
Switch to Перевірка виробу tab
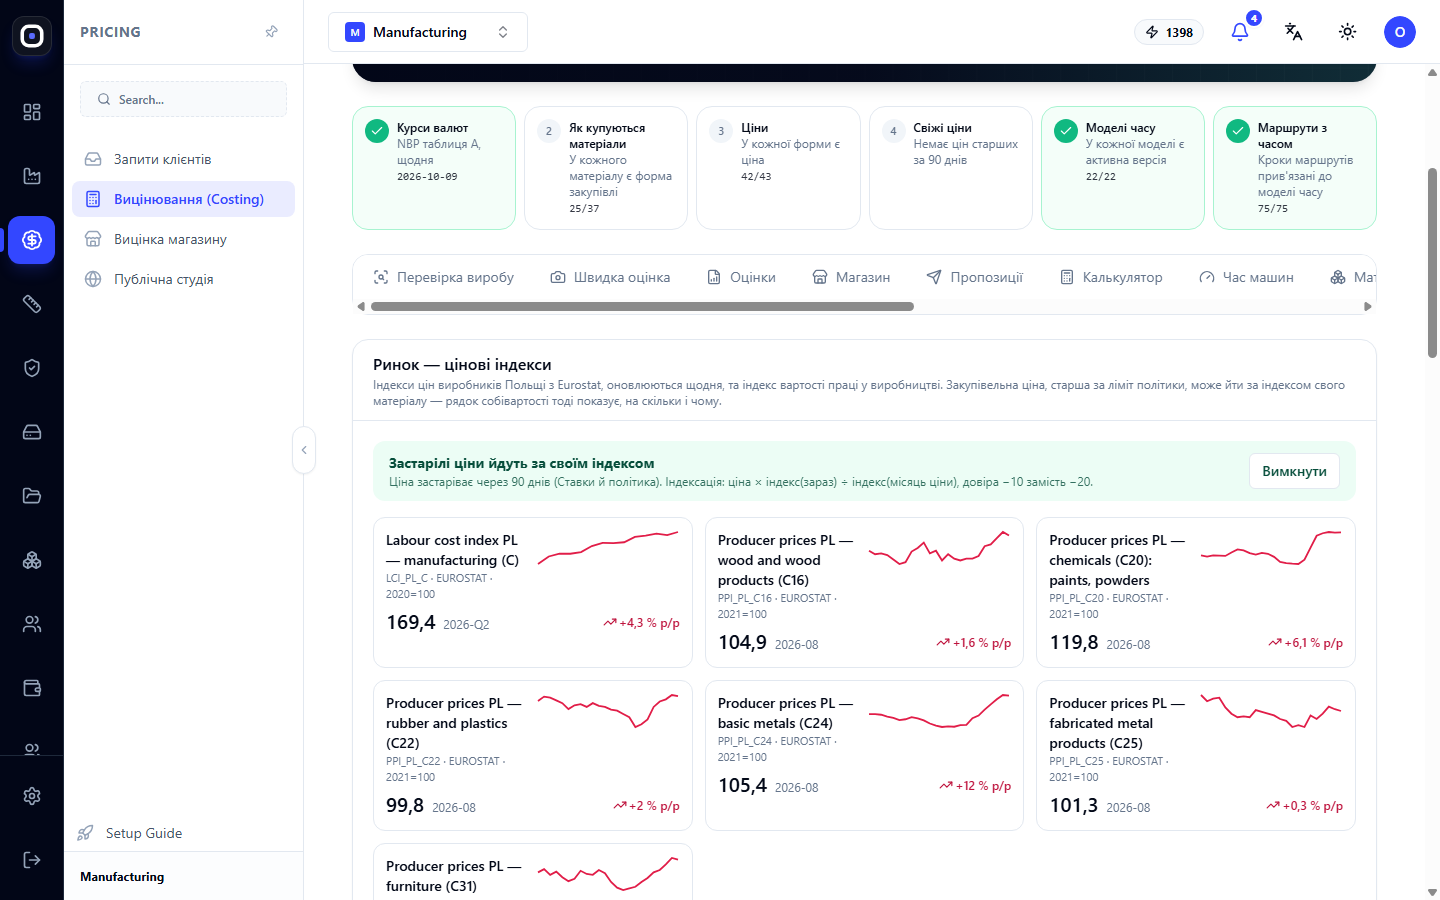pos(444,277)
